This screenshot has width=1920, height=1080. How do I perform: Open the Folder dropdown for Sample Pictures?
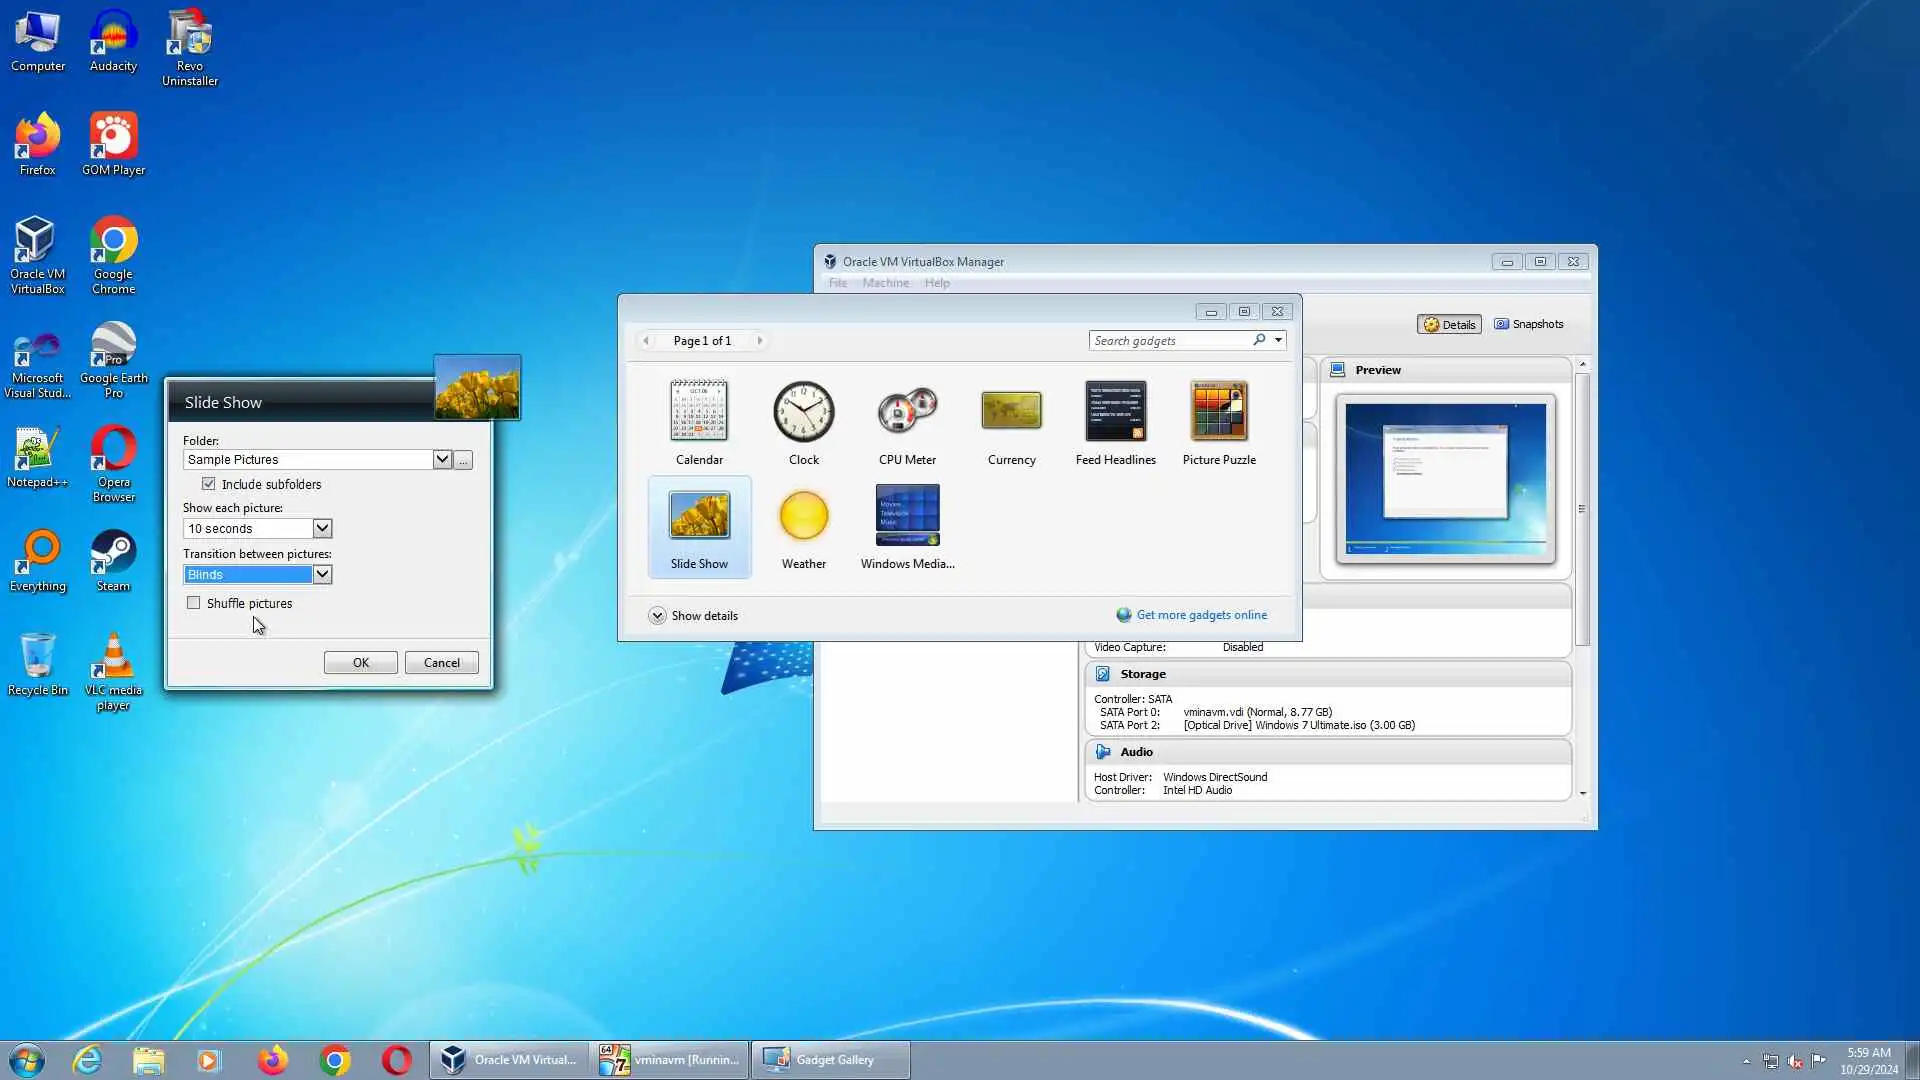coord(441,459)
